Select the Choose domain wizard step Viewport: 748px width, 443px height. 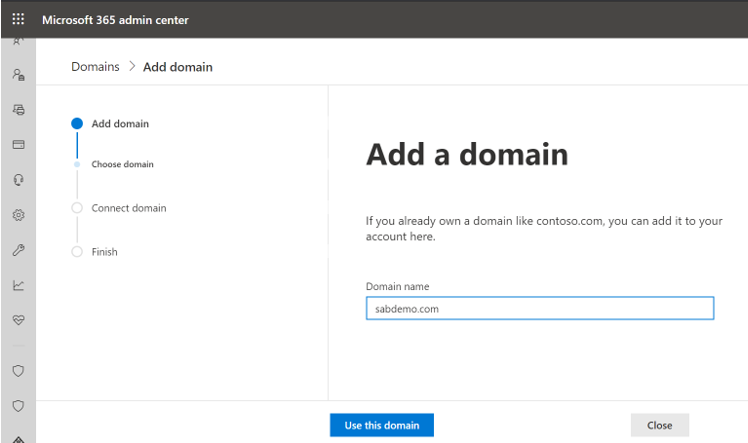coord(122,164)
